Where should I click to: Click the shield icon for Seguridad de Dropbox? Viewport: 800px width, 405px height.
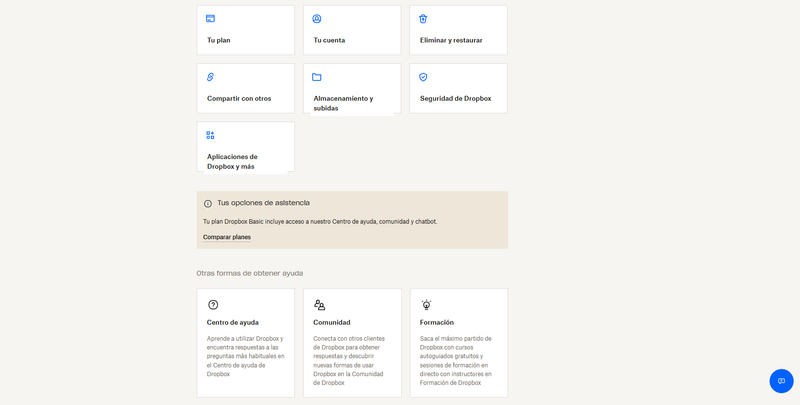click(x=423, y=77)
